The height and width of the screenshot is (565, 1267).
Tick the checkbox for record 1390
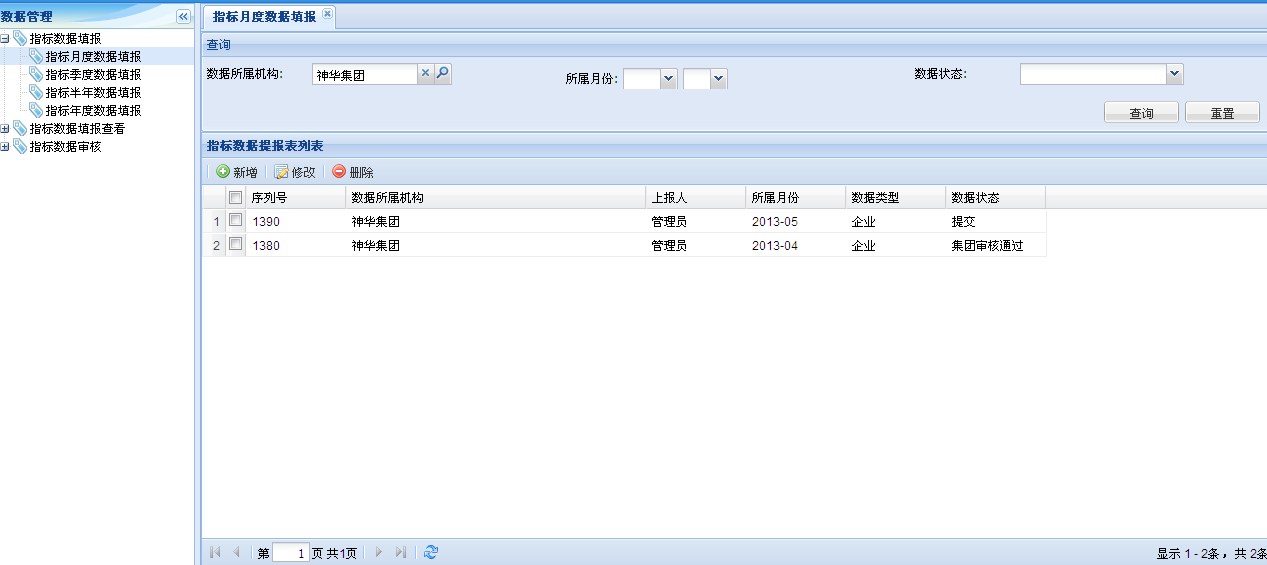[236, 221]
